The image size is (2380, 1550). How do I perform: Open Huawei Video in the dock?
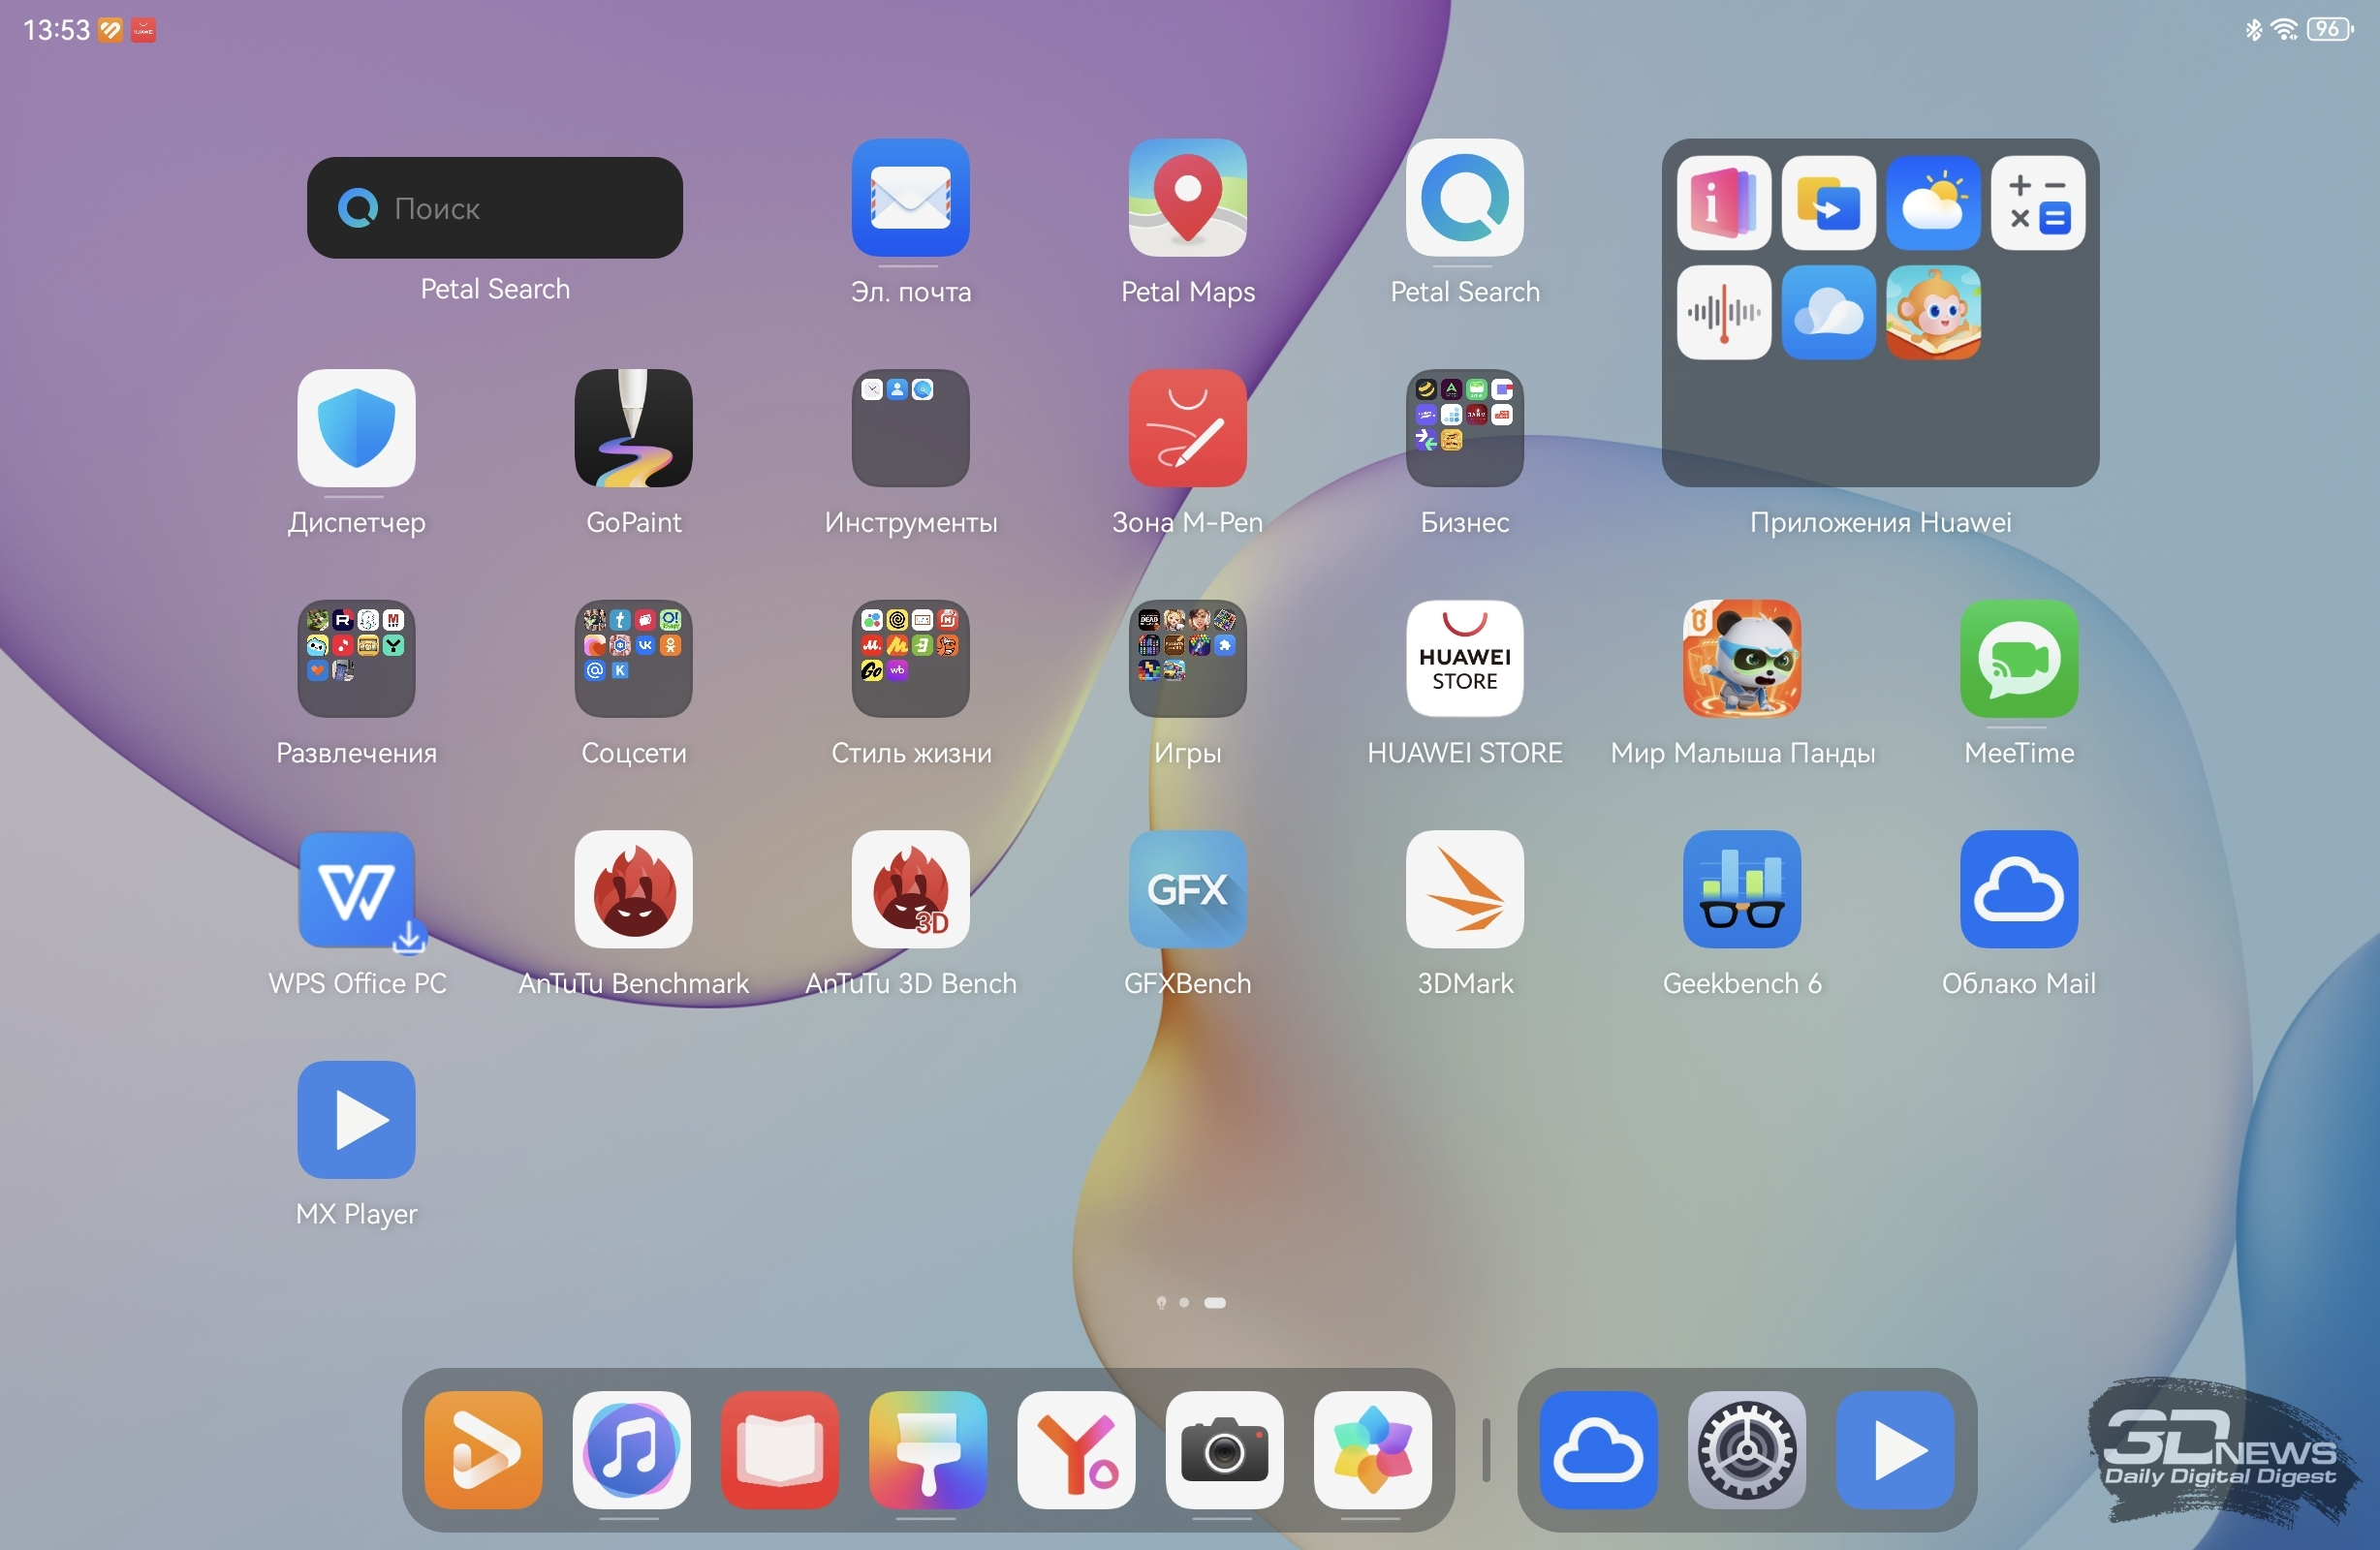[483, 1449]
